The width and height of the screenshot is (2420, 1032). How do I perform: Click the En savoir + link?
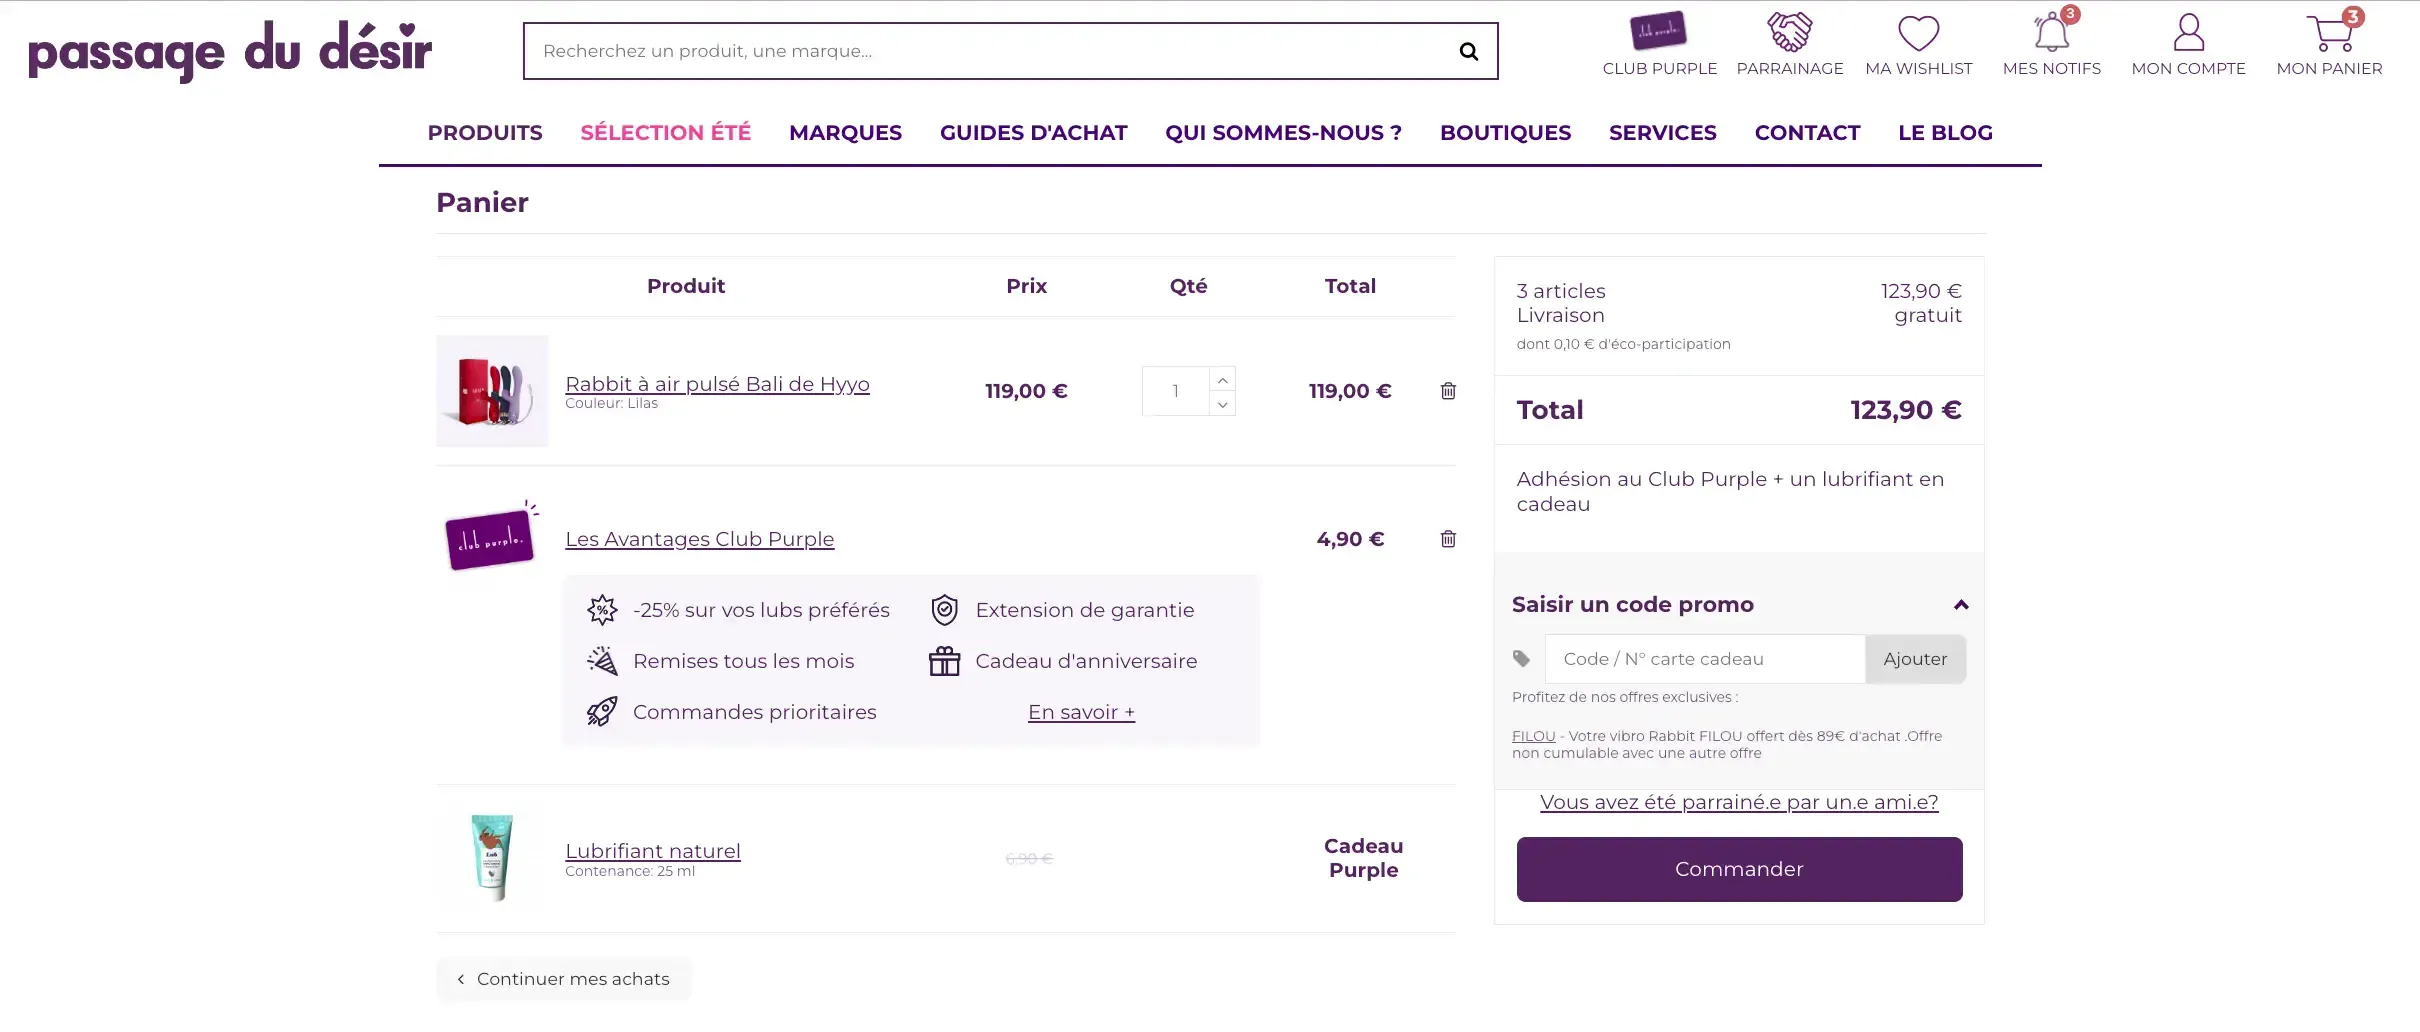[x=1081, y=712]
